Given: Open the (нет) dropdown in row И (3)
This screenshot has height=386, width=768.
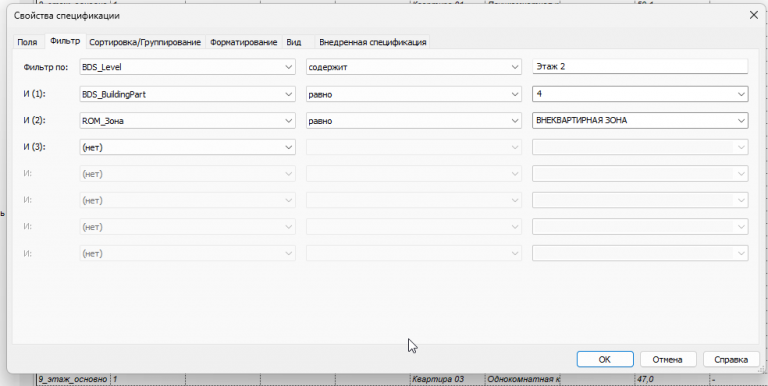Looking at the screenshot, I should pos(188,147).
